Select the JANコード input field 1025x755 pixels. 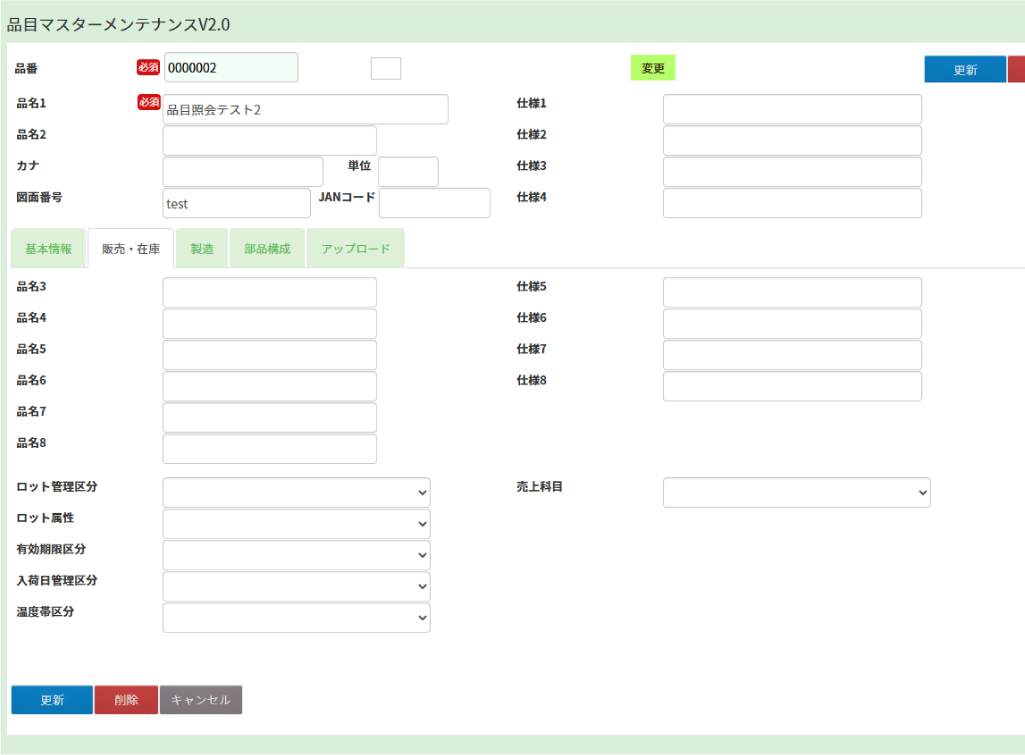(x=434, y=204)
